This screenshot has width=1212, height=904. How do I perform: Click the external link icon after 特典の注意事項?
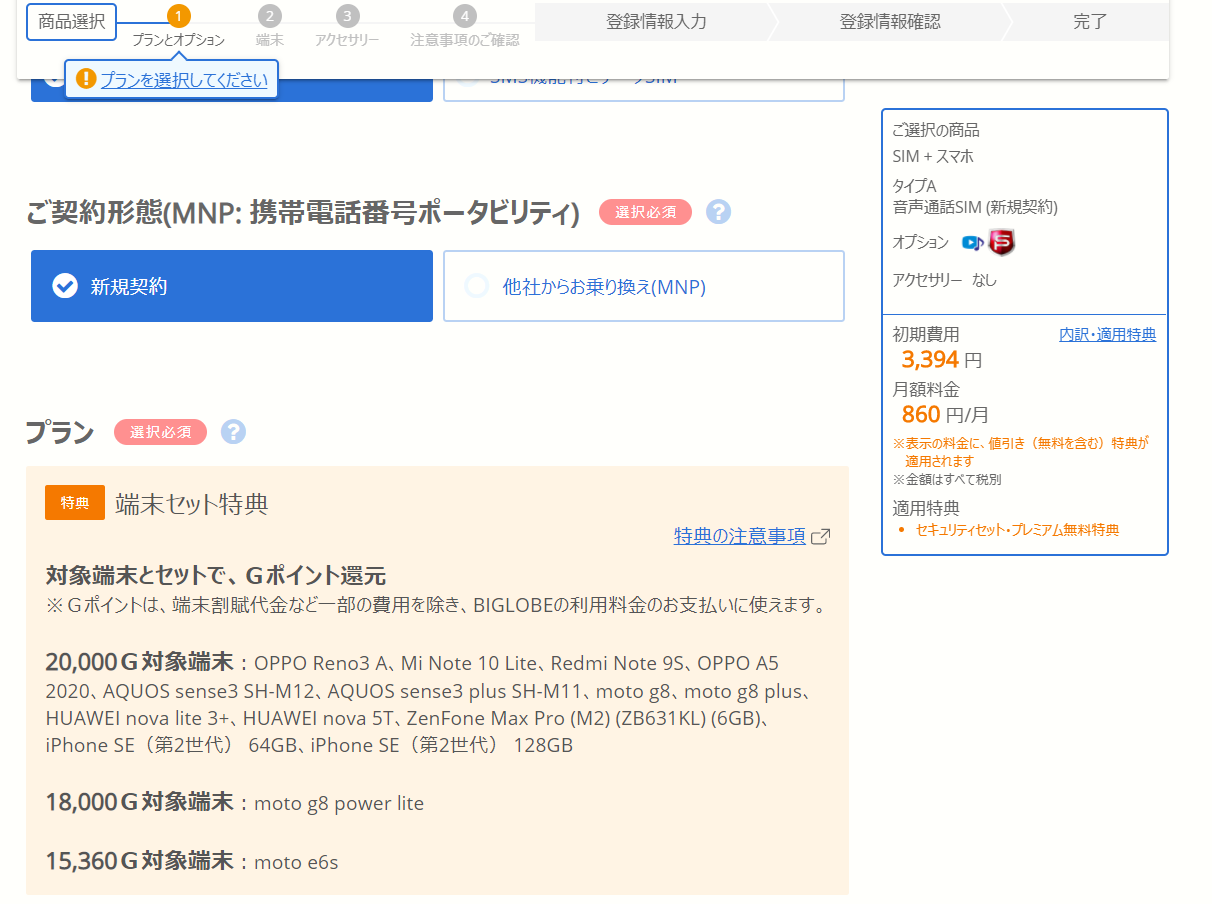point(821,537)
